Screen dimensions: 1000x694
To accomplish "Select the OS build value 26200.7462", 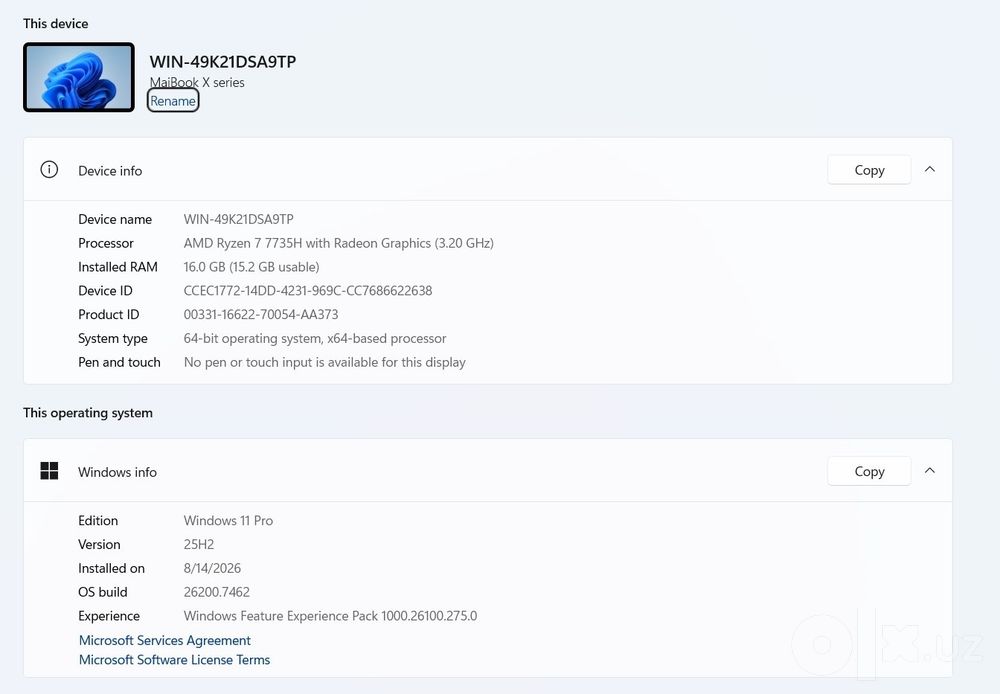I will (x=217, y=591).
